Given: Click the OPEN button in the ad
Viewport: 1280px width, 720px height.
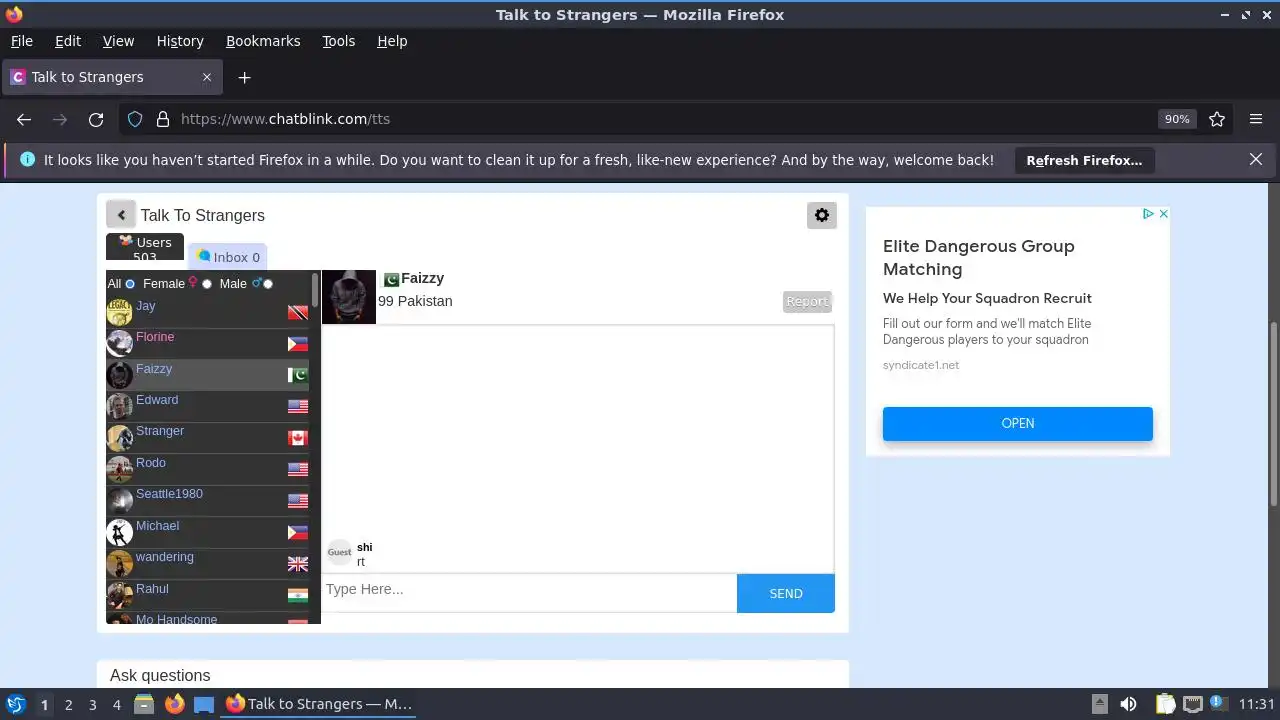Looking at the screenshot, I should tap(1018, 423).
